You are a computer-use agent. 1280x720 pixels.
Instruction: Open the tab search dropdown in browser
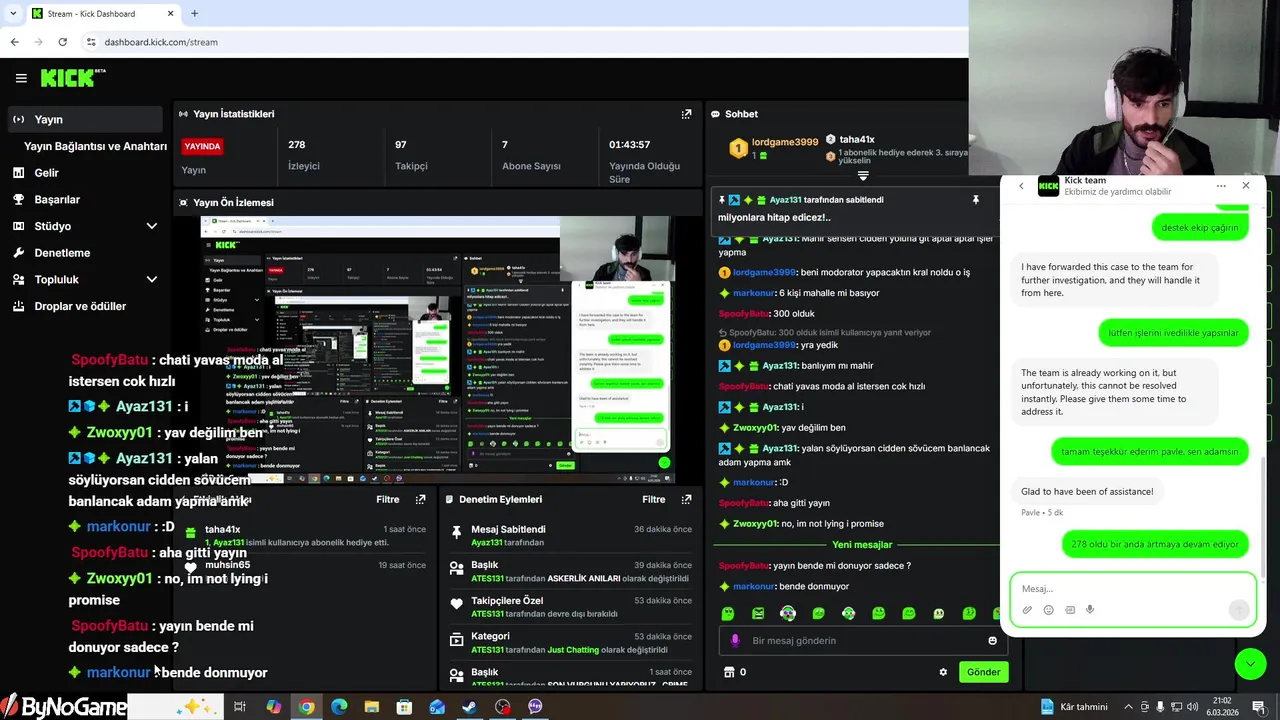tap(13, 14)
